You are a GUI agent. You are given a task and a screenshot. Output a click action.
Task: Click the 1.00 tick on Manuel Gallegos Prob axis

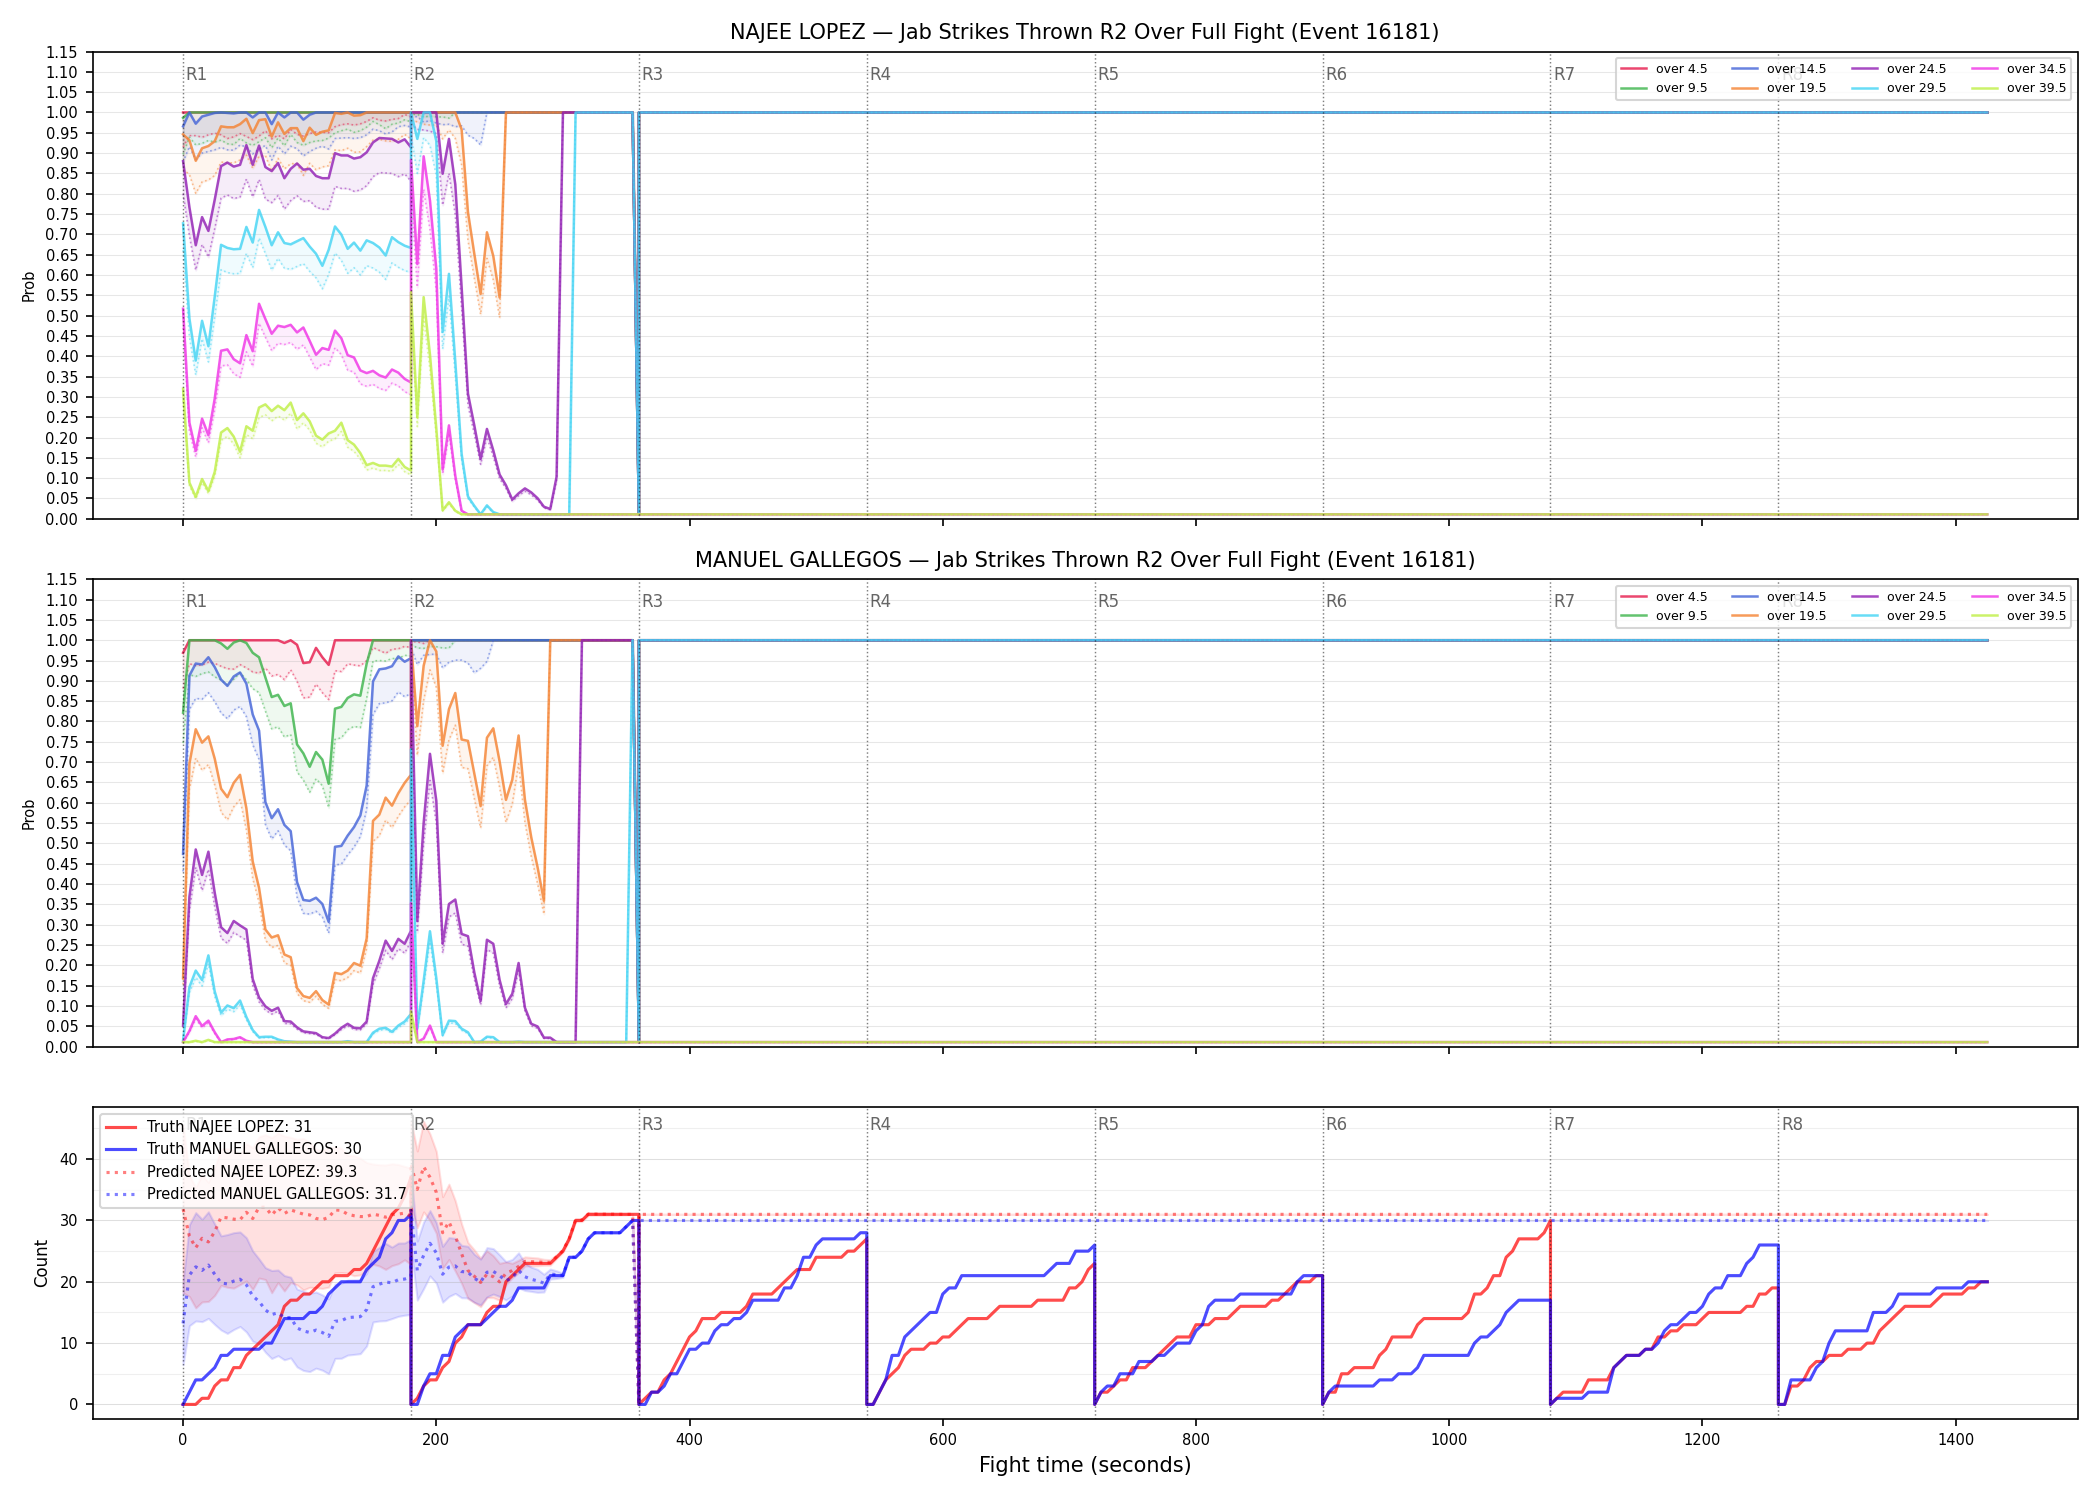point(62,641)
